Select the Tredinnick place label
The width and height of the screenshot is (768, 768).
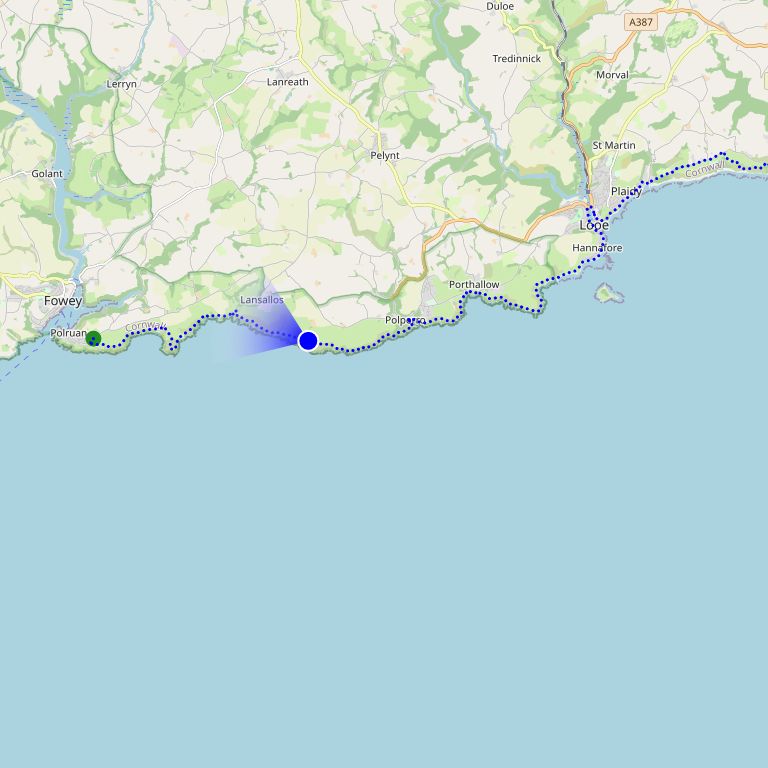click(517, 59)
